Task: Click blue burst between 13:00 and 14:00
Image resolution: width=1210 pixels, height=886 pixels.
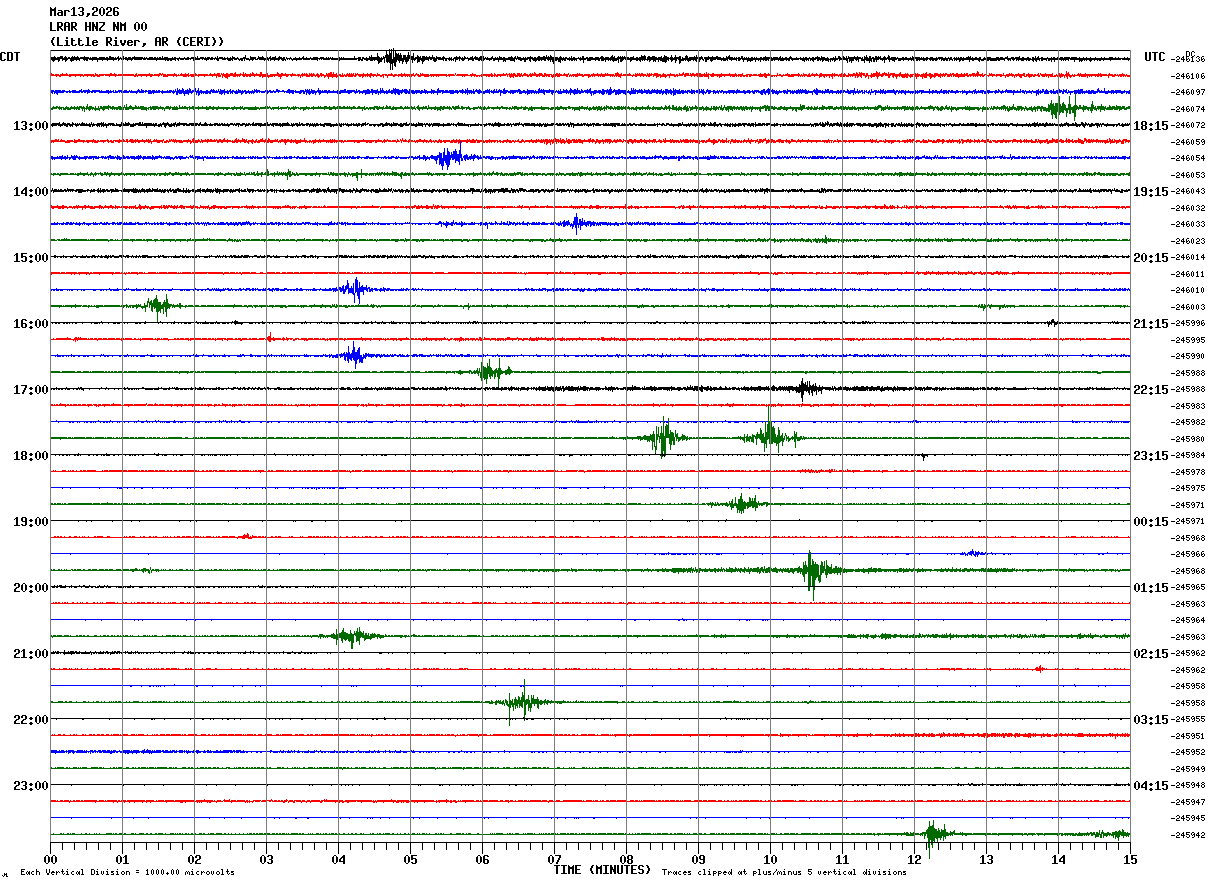Action: (x=449, y=157)
